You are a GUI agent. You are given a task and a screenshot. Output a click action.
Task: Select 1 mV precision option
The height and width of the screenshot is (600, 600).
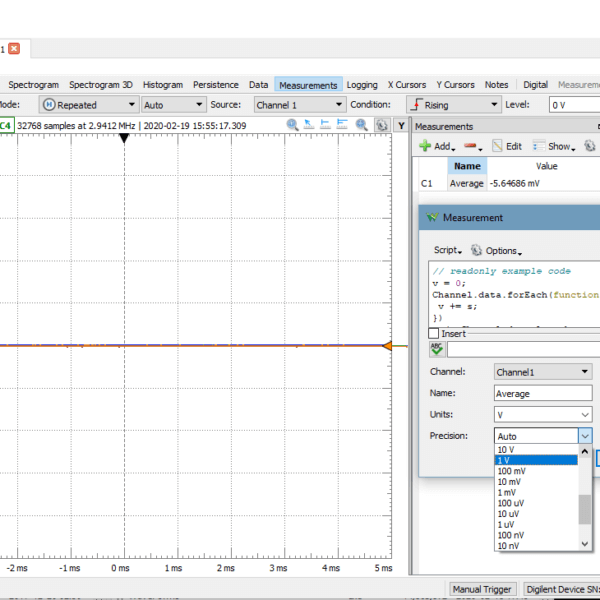[536, 492]
